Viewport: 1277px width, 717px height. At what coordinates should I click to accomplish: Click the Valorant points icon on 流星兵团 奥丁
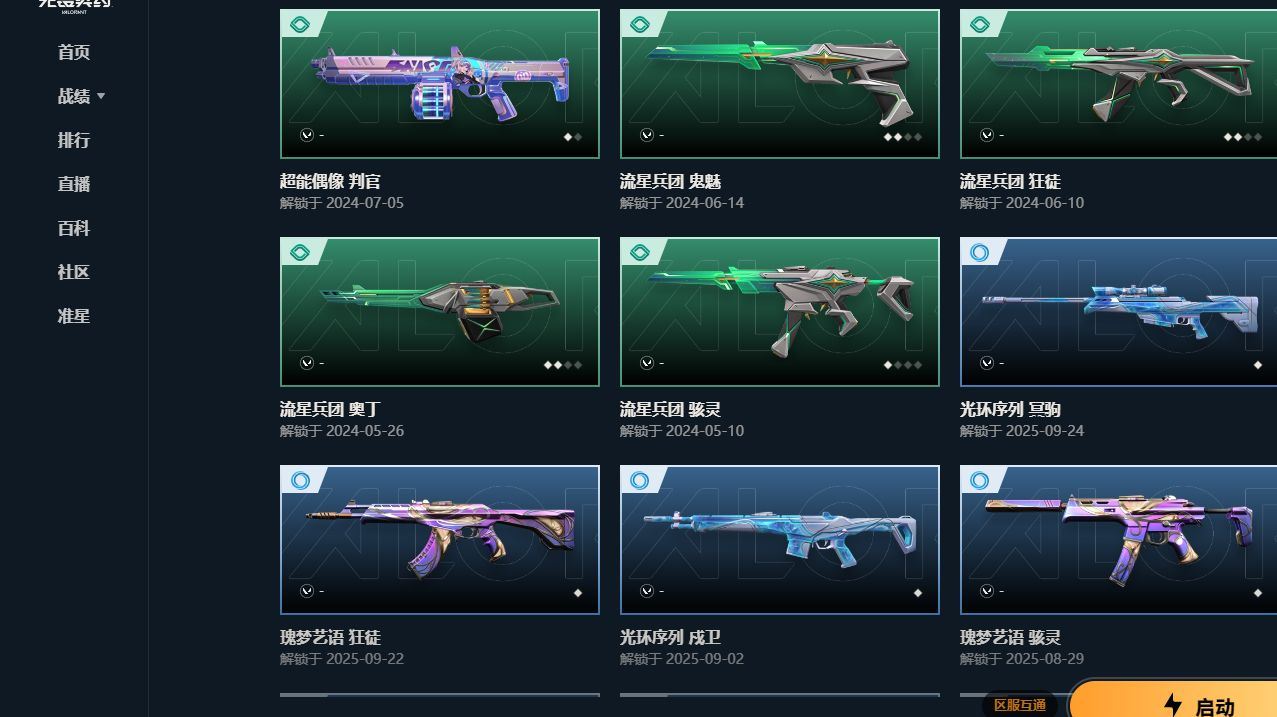[307, 363]
